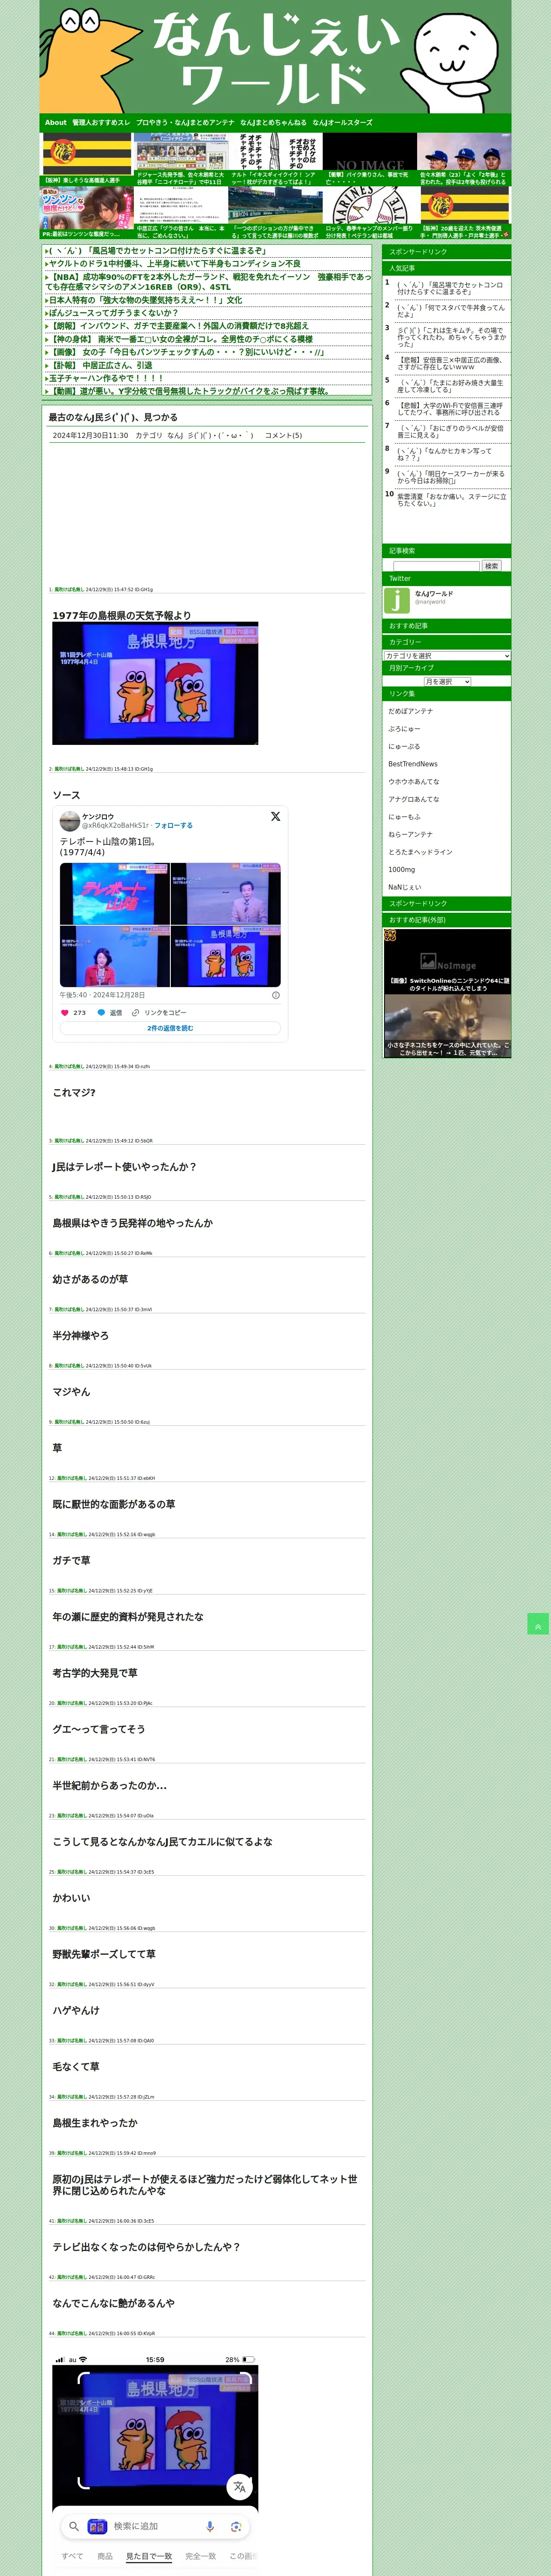This screenshot has width=551, height=2576.
Task: Open 管理人おすすめスレ in the navigation bar
Action: pyautogui.click(x=101, y=123)
